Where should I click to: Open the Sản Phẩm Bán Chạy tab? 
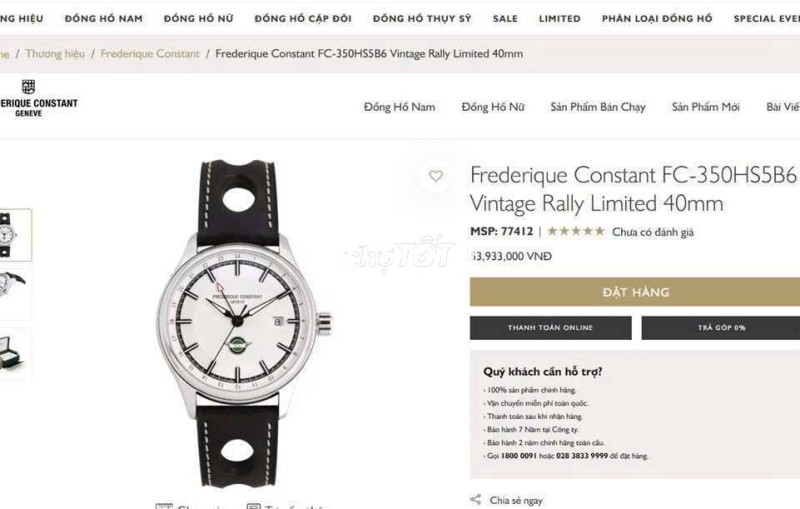[598, 107]
